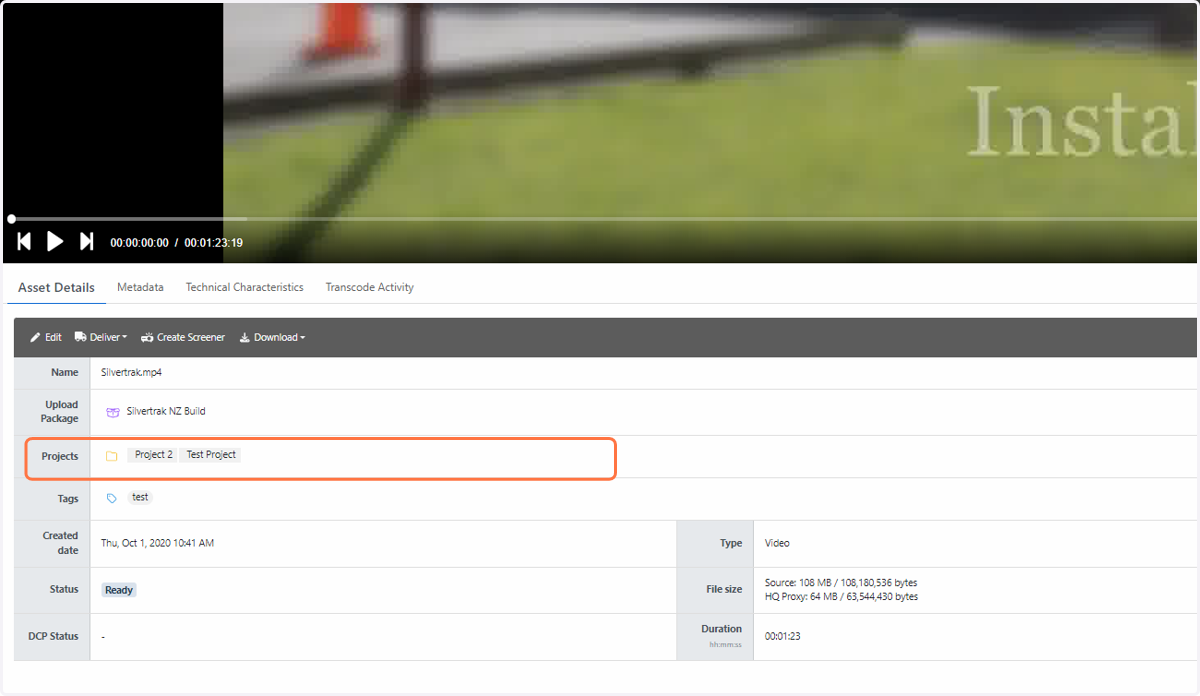Expand the Download dropdown

click(x=272, y=337)
